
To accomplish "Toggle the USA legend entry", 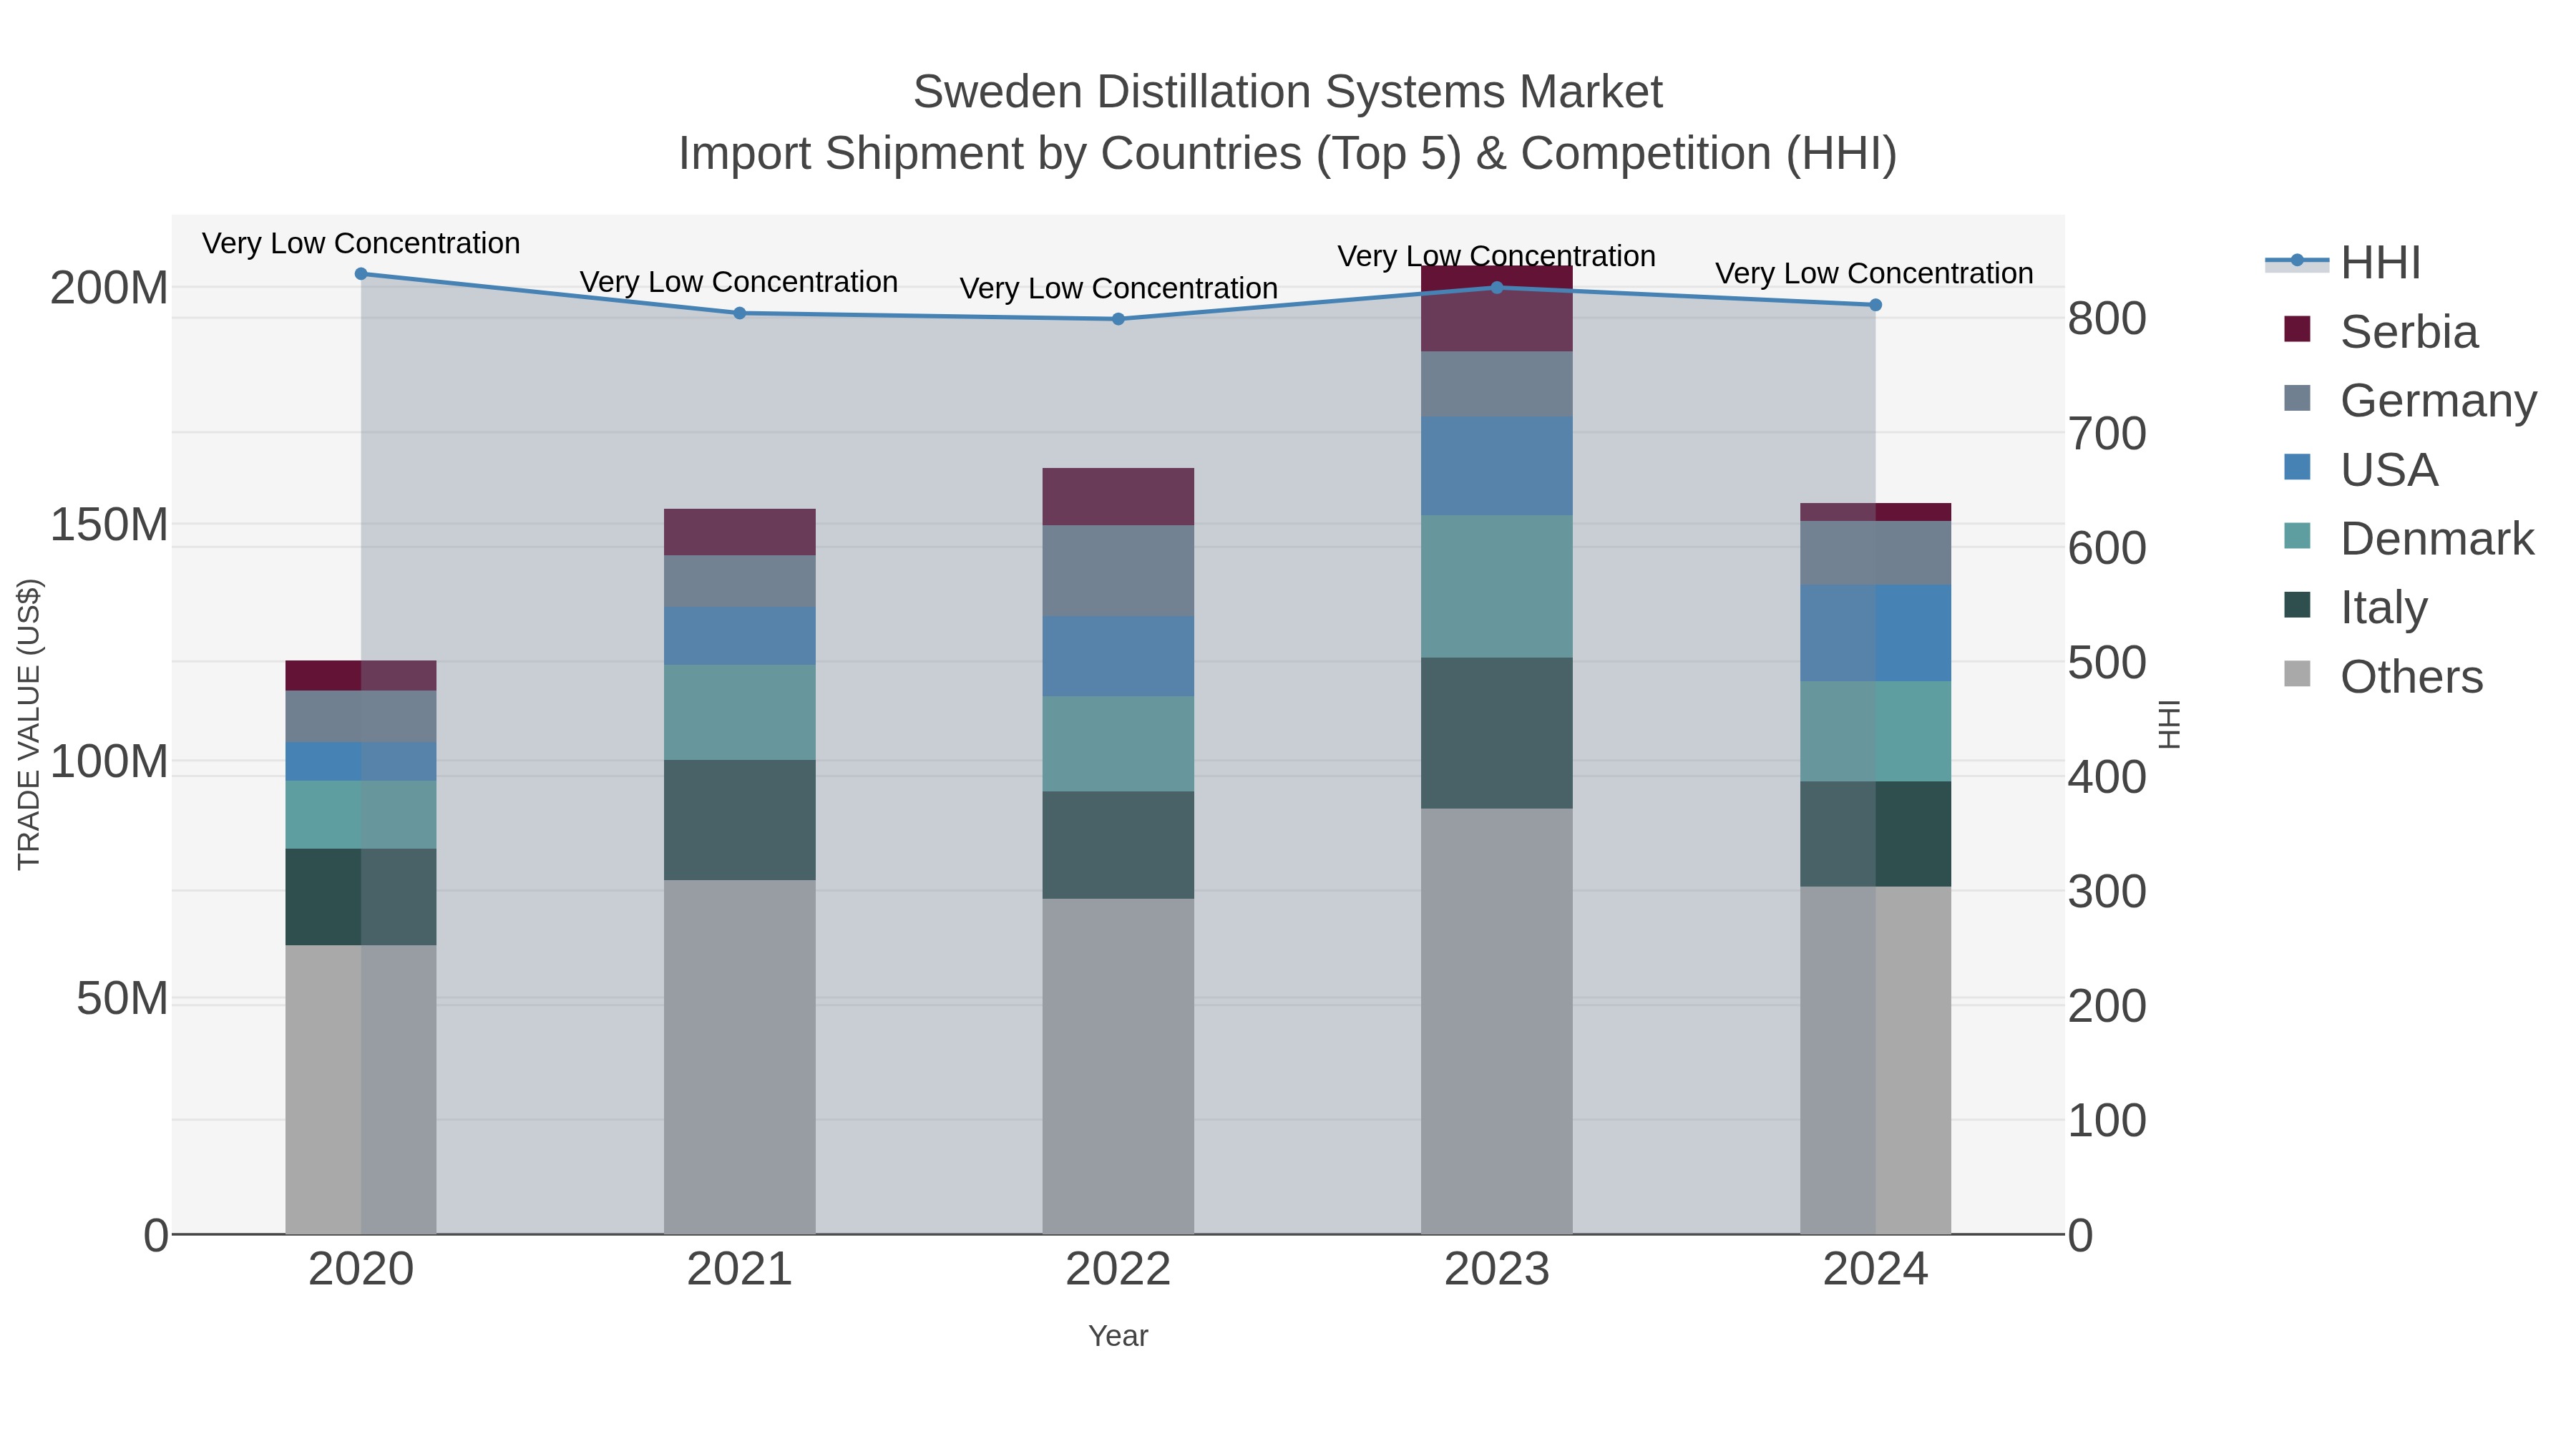I will (2361, 469).
